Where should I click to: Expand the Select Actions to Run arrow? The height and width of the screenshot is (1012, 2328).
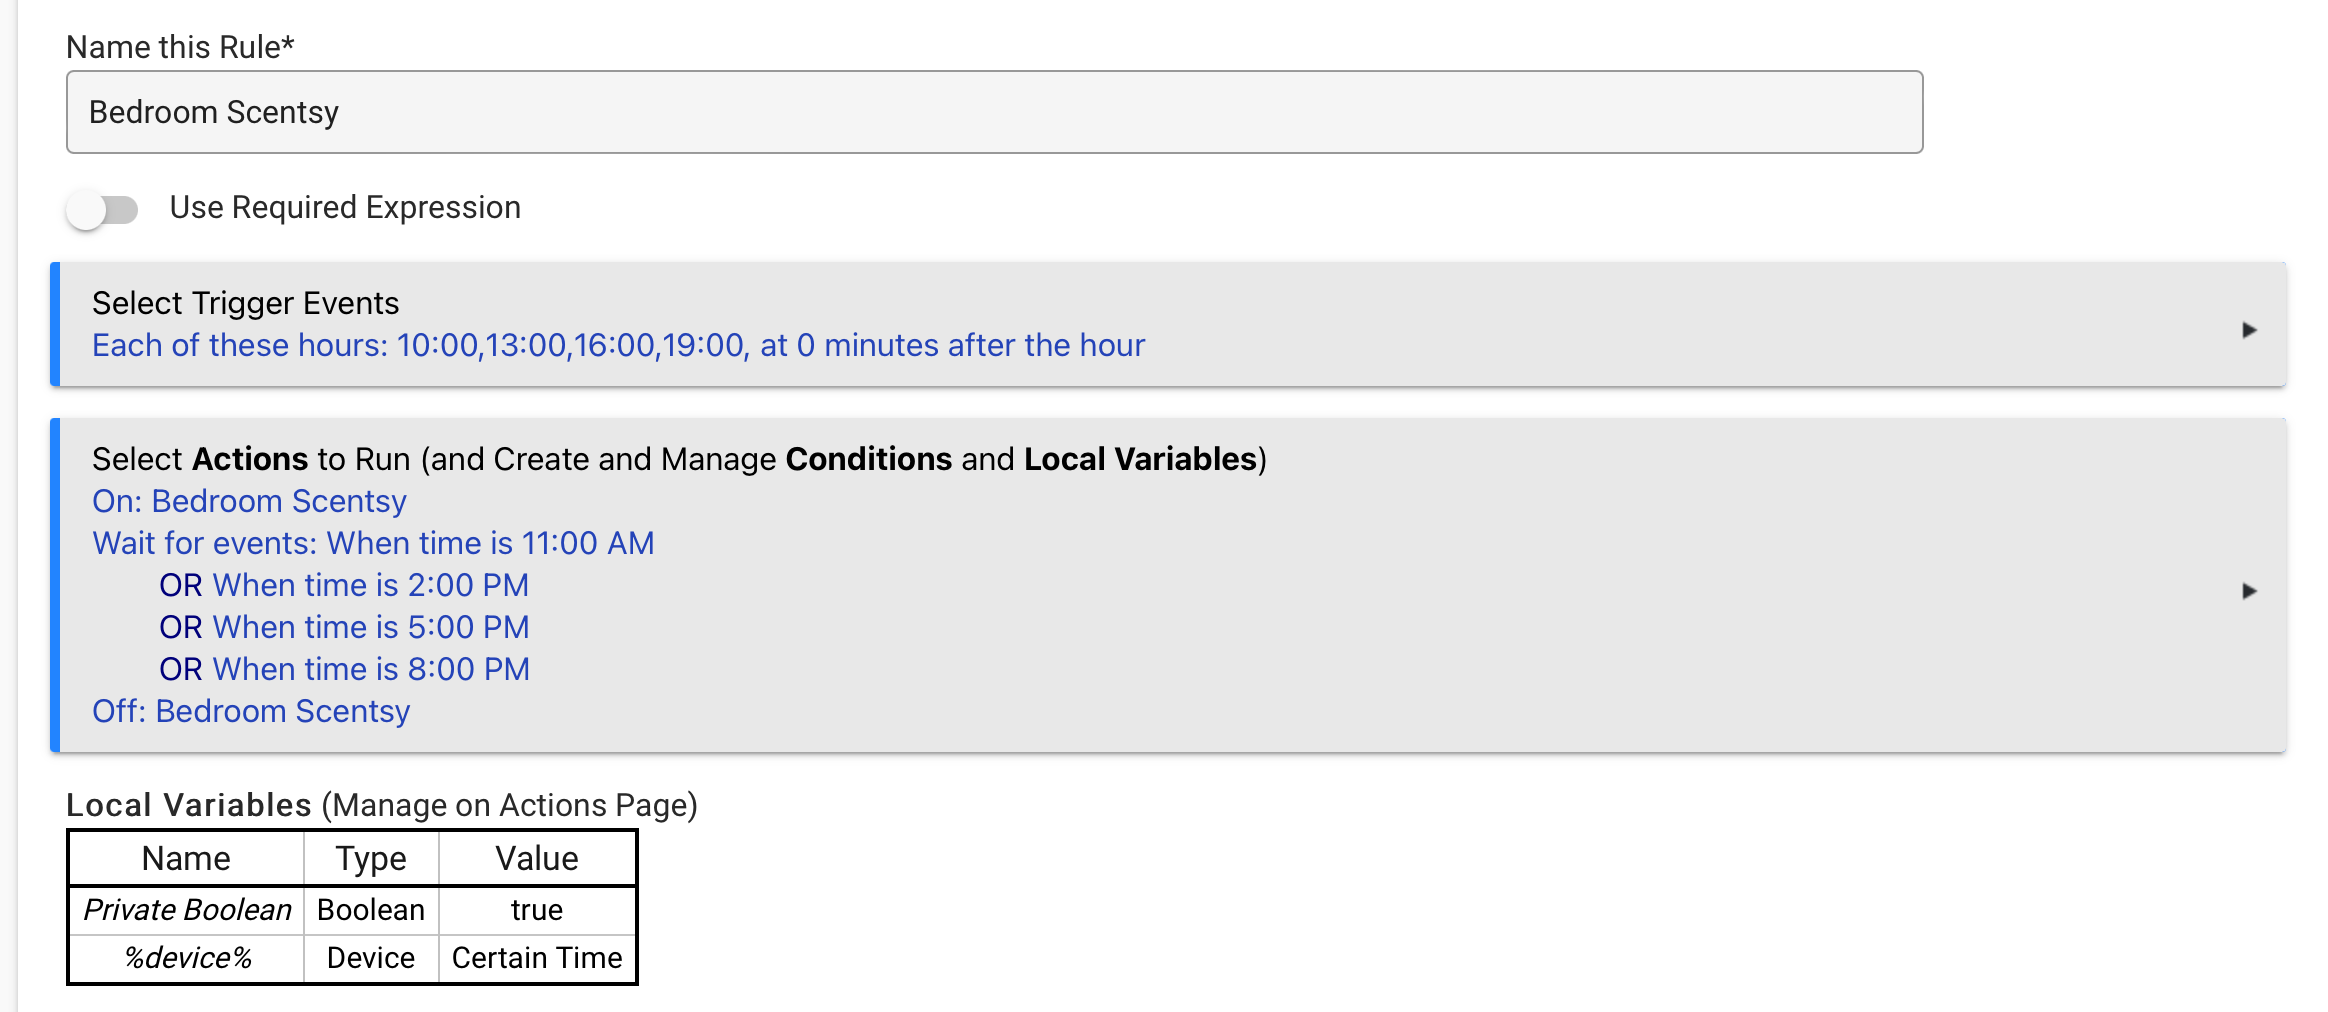(2249, 591)
